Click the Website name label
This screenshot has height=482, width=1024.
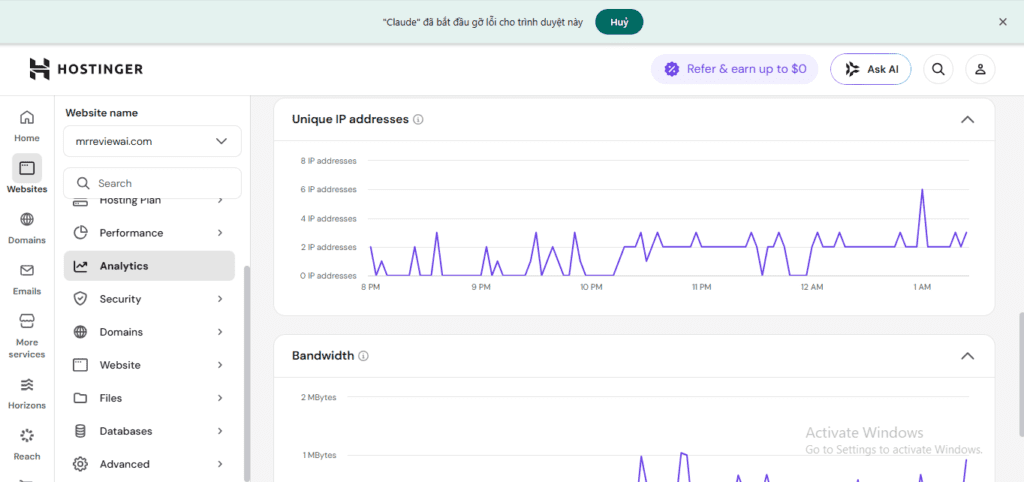102,113
